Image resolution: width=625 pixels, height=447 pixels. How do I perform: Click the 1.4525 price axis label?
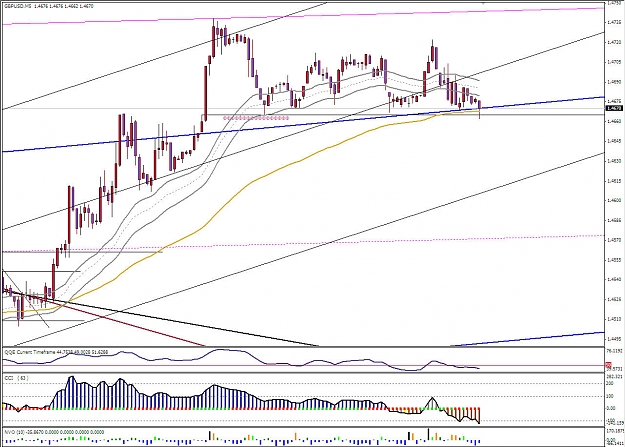click(614, 299)
